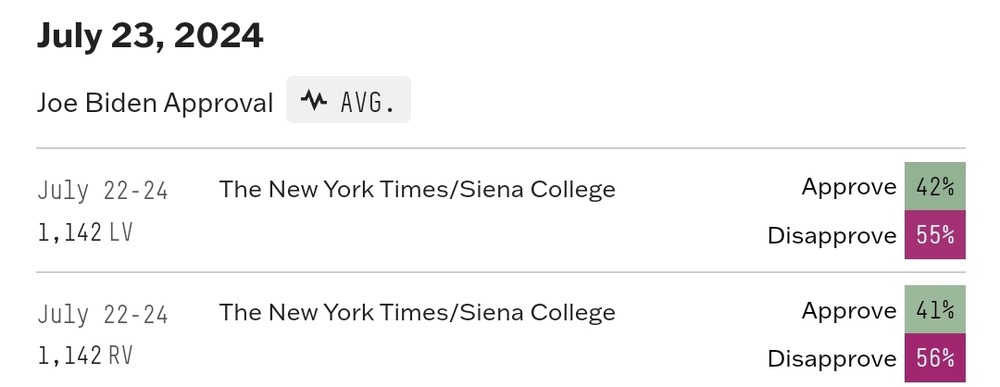Viewport: 1000px width, 387px height.
Task: Open the first New York Times/Siena College poll
Action: (x=417, y=189)
